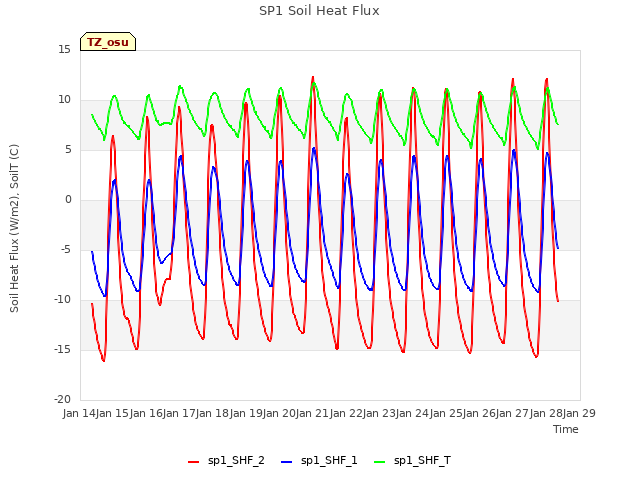This screenshot has height=480, width=640.
Task: Select the Jan 26 x-axis tick label
Action: 479,413
